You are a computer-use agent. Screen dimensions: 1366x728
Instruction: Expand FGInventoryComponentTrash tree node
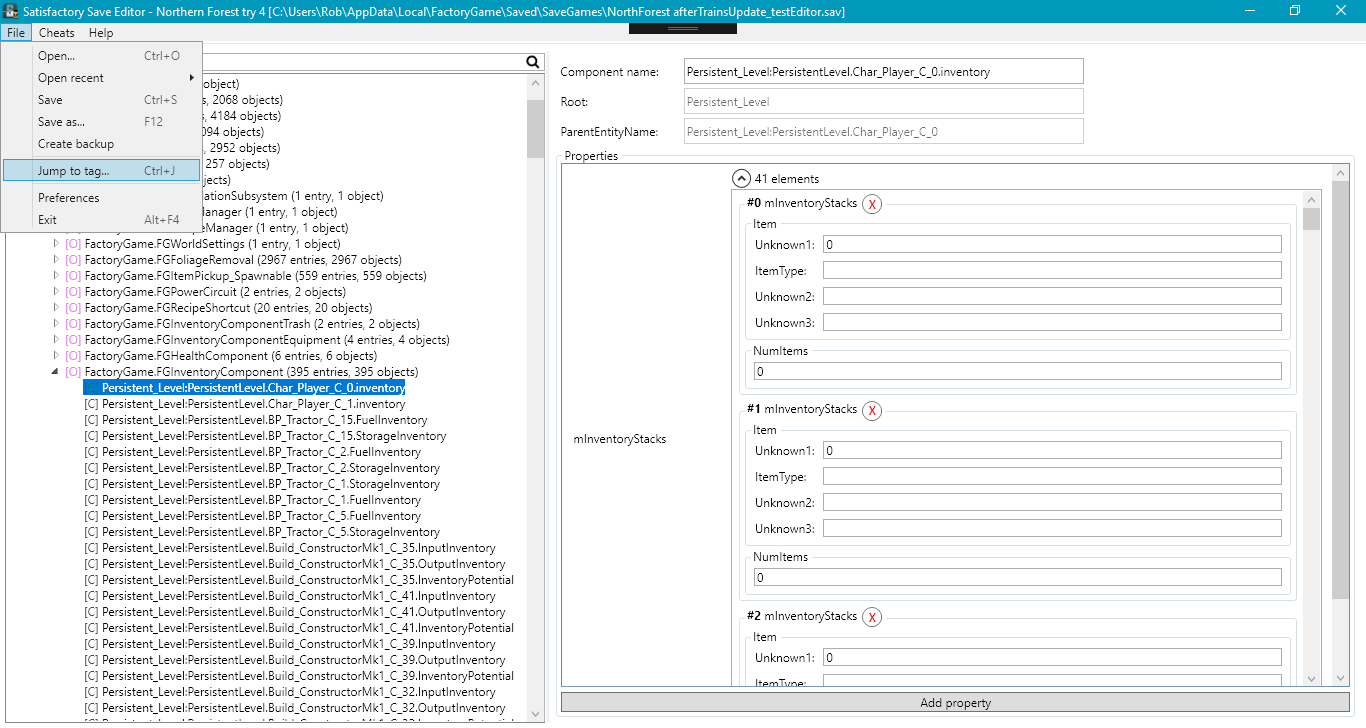tap(56, 324)
